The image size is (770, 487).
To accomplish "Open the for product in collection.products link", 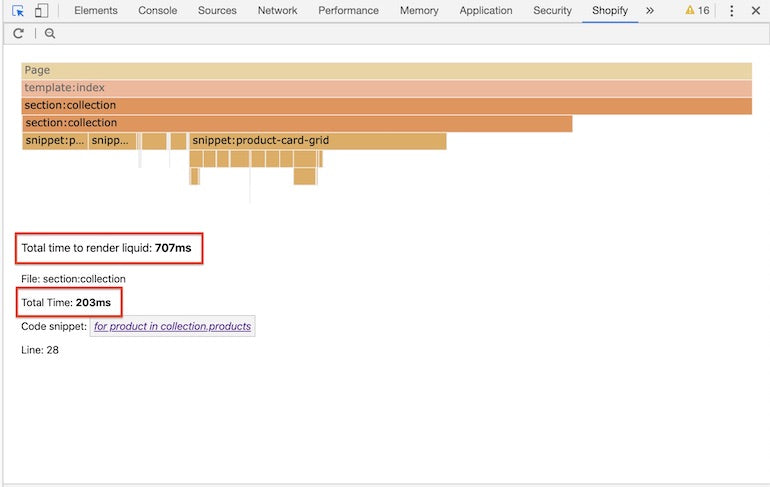I will pos(172,326).
